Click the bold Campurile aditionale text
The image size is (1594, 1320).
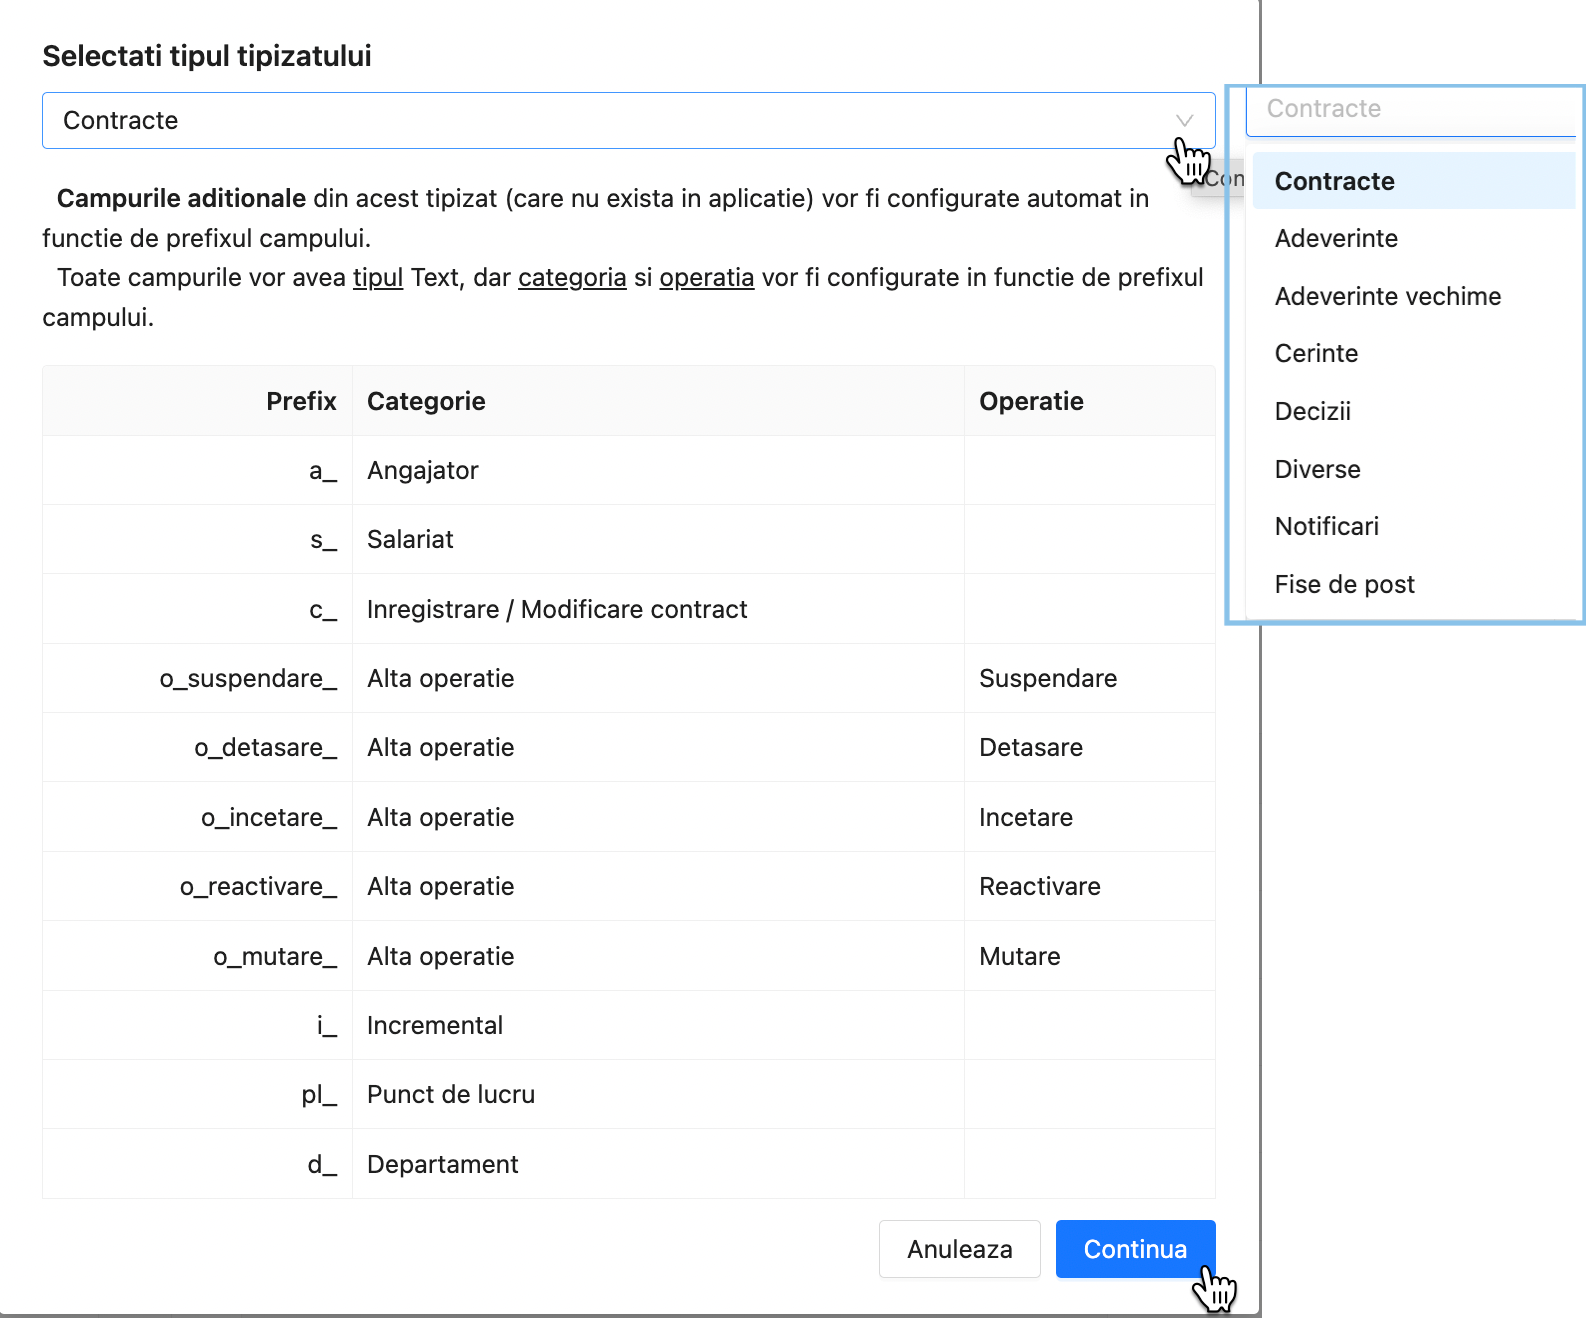pyautogui.click(x=181, y=198)
